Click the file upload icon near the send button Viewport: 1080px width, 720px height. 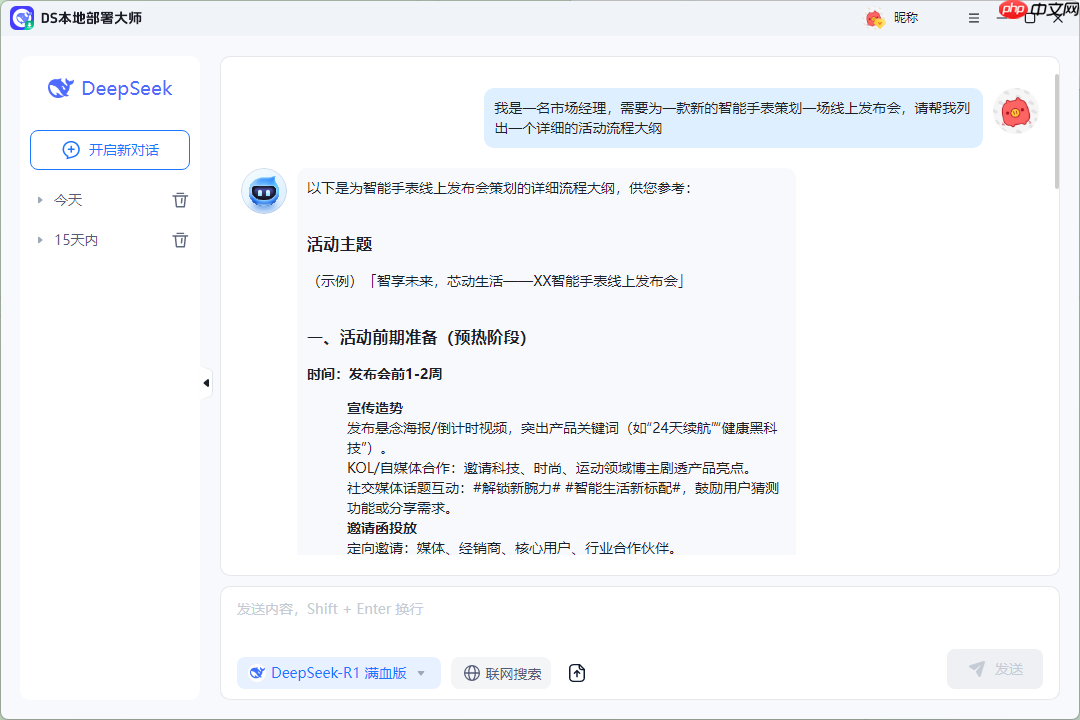pos(576,673)
